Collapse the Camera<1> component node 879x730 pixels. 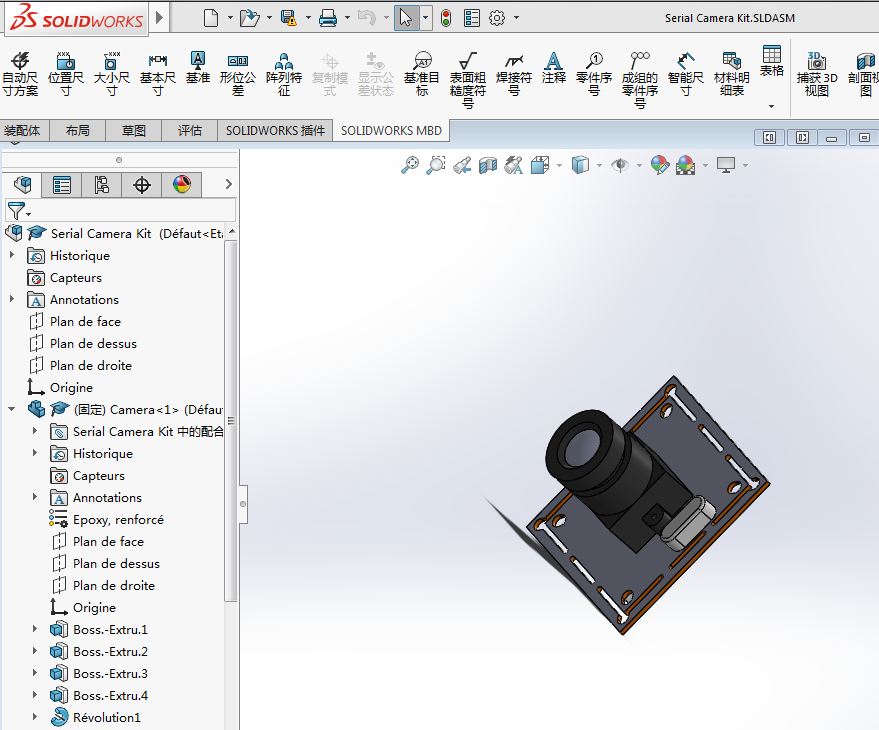tap(12, 409)
